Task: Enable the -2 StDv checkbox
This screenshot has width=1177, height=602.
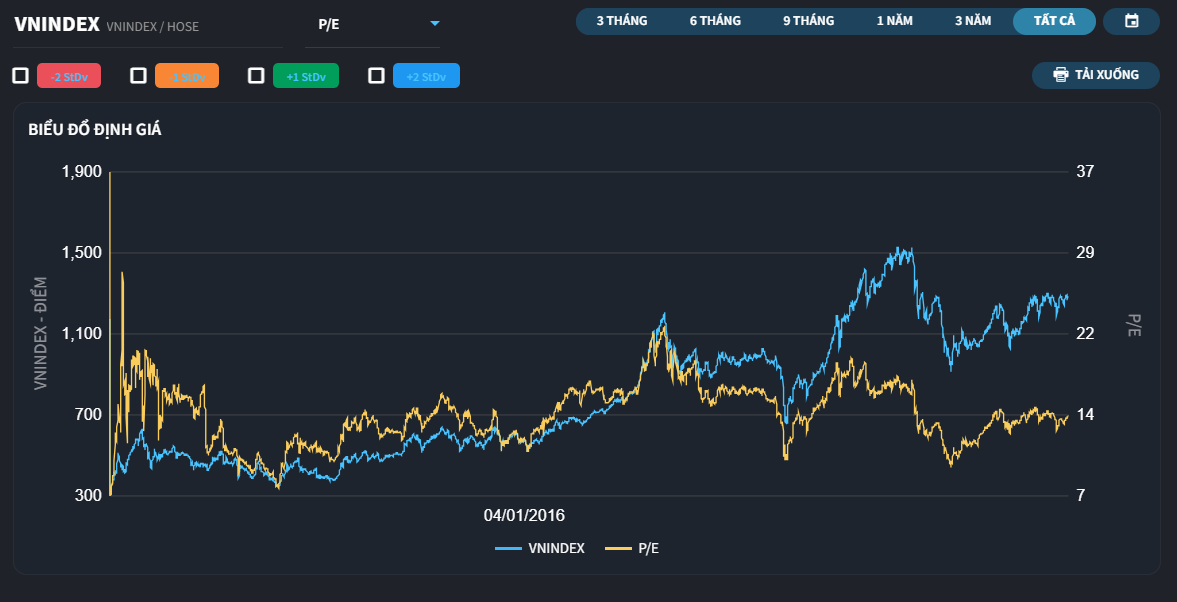Action: point(21,76)
